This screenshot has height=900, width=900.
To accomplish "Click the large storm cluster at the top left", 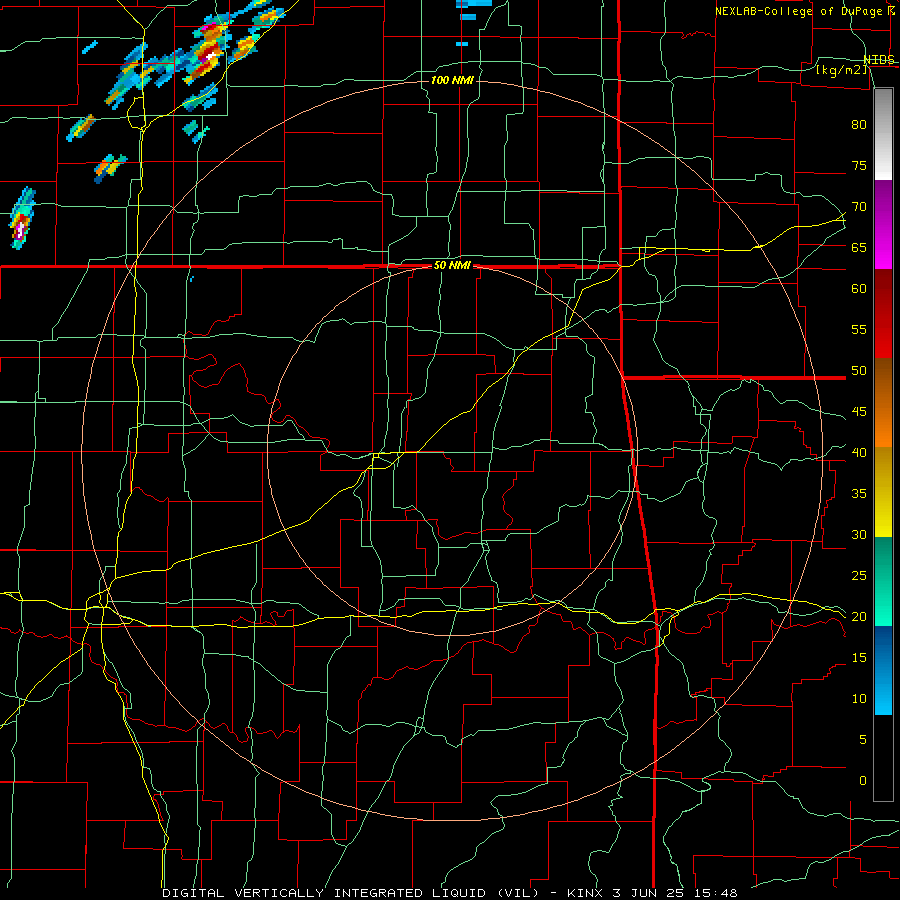I will point(195,57).
